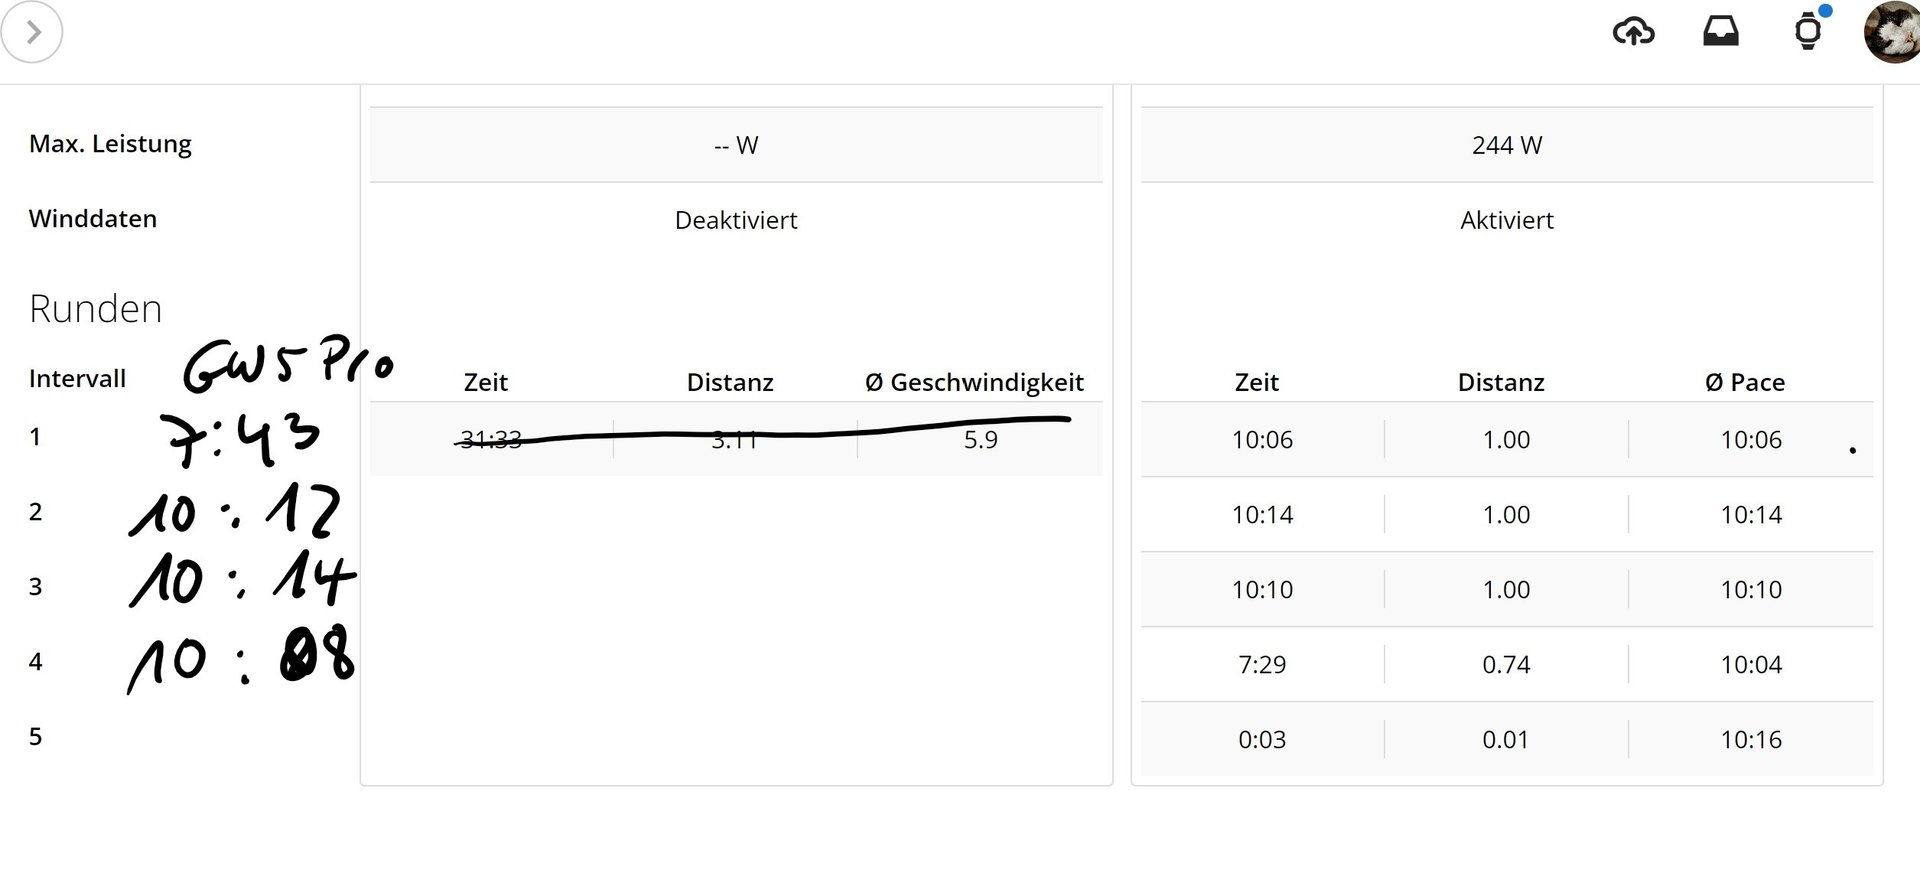Click the Winddaten row label

click(93, 219)
